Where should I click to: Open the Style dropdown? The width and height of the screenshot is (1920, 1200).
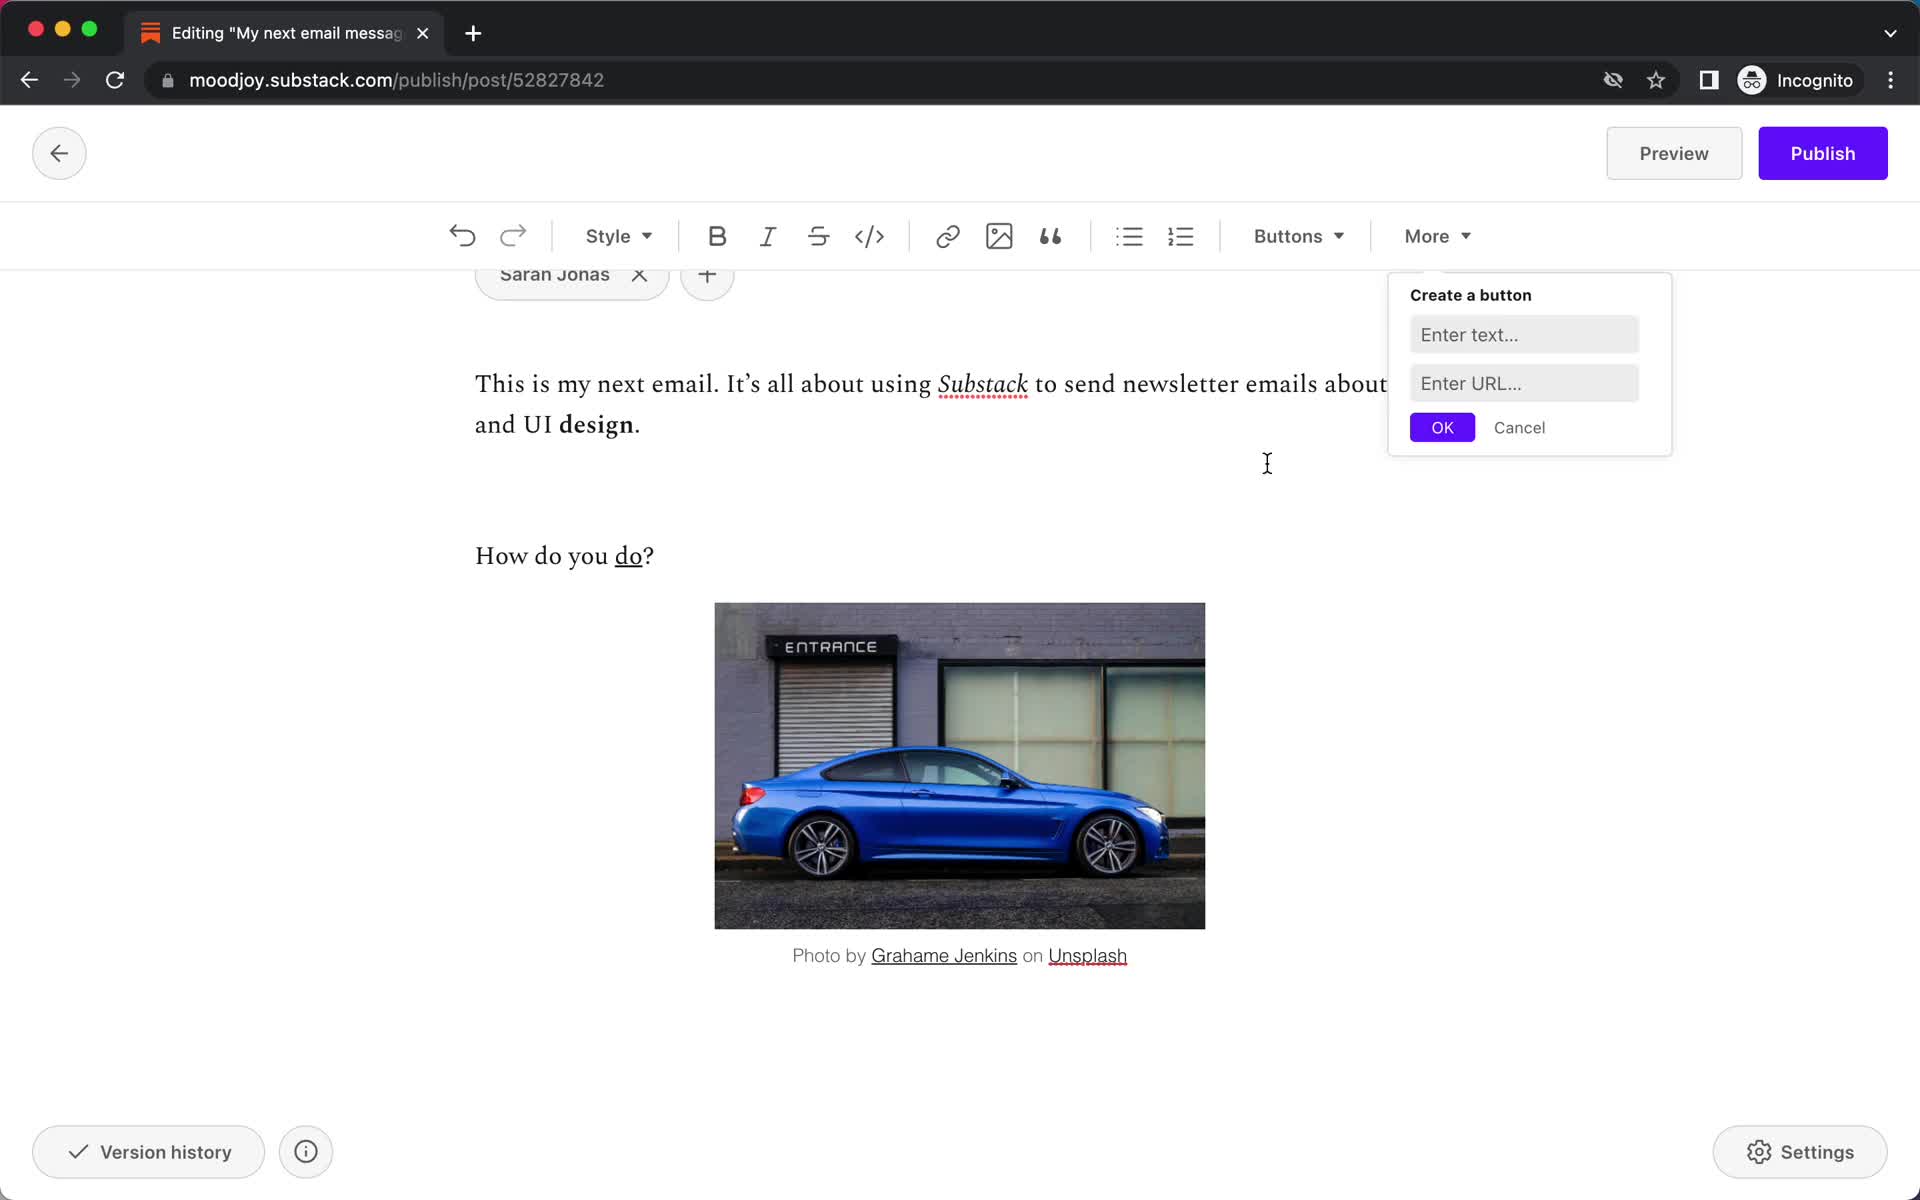point(618,236)
